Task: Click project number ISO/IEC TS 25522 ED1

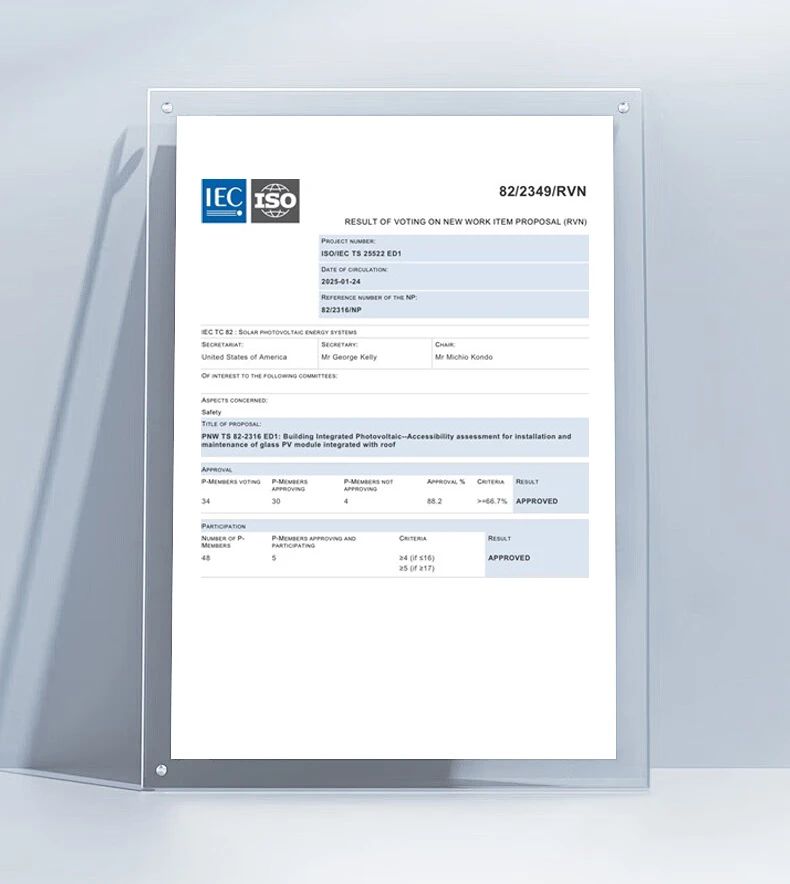Action: click(361, 254)
